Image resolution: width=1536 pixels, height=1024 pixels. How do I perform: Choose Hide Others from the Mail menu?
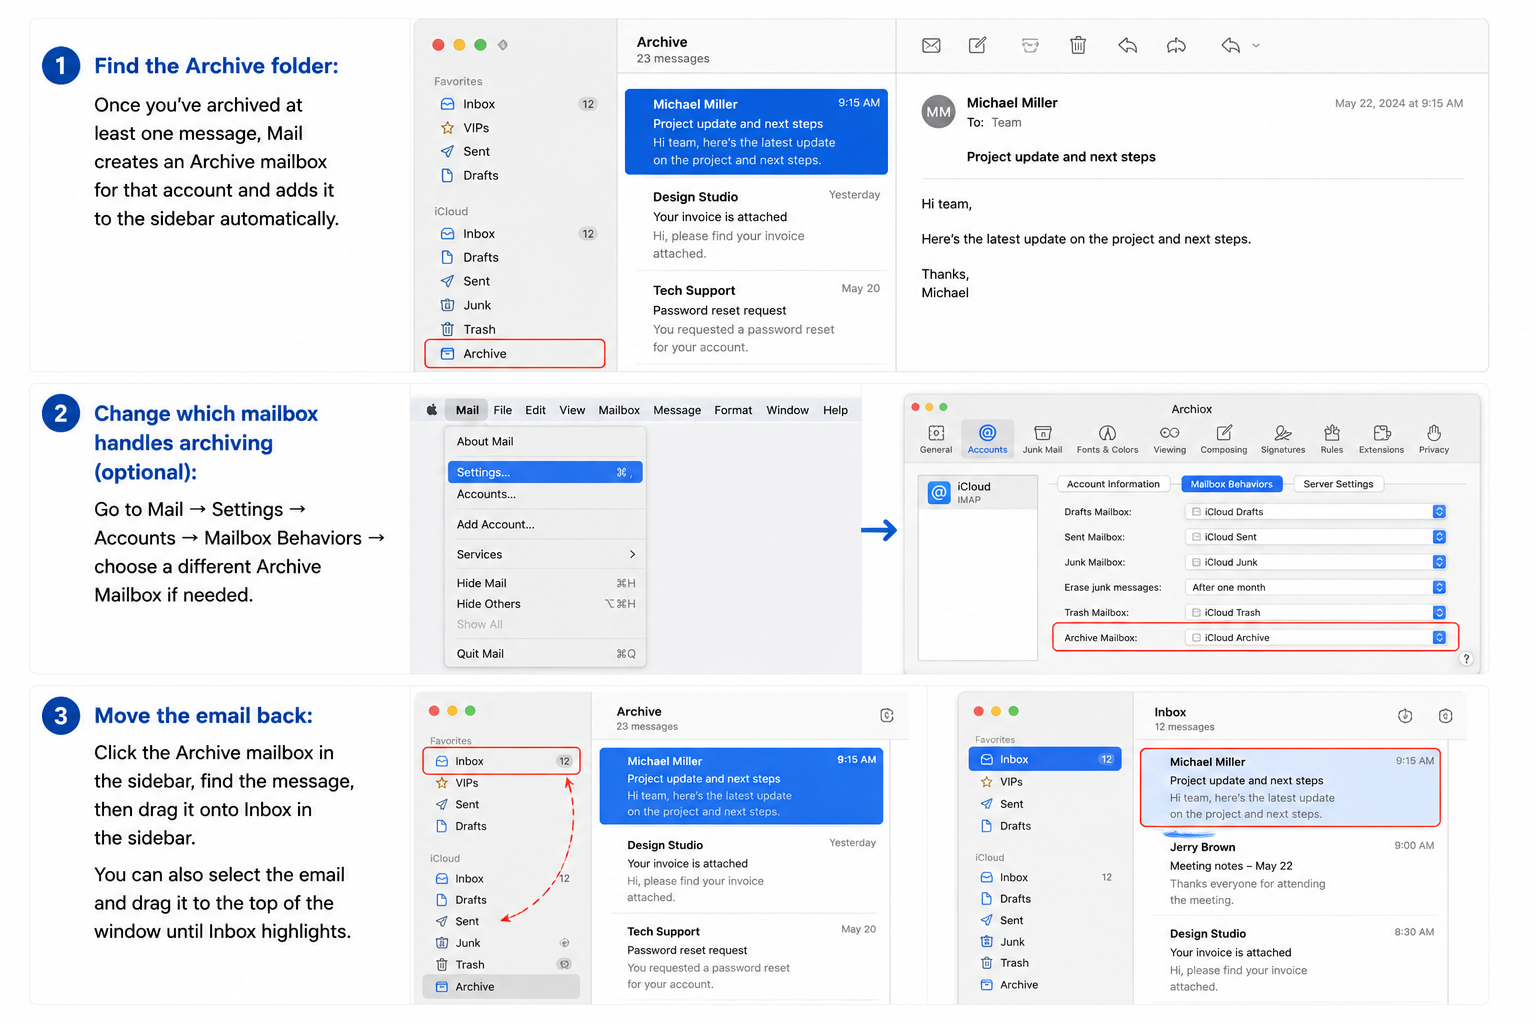[545, 604]
